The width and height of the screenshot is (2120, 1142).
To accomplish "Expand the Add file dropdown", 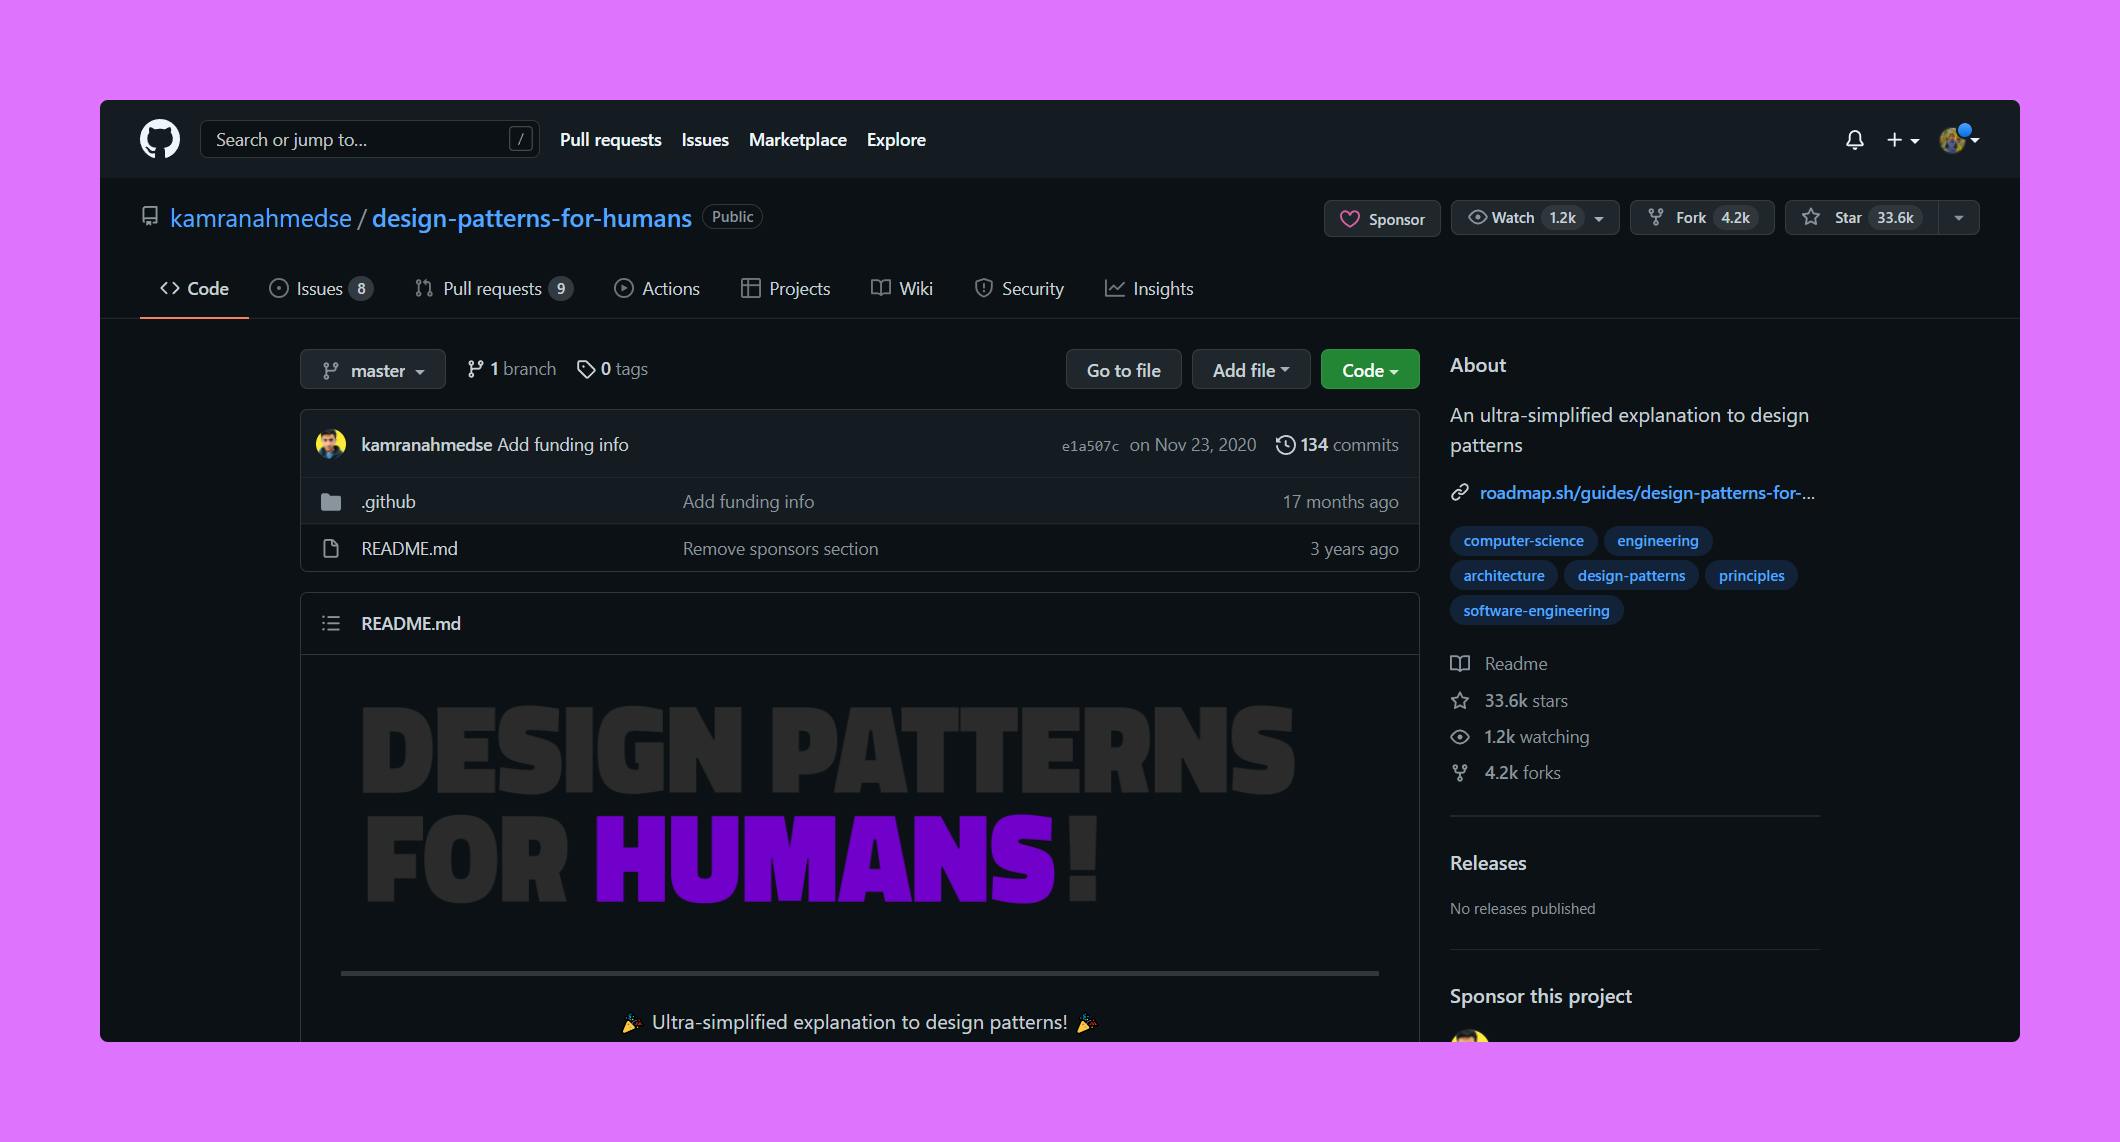I will click(1251, 370).
